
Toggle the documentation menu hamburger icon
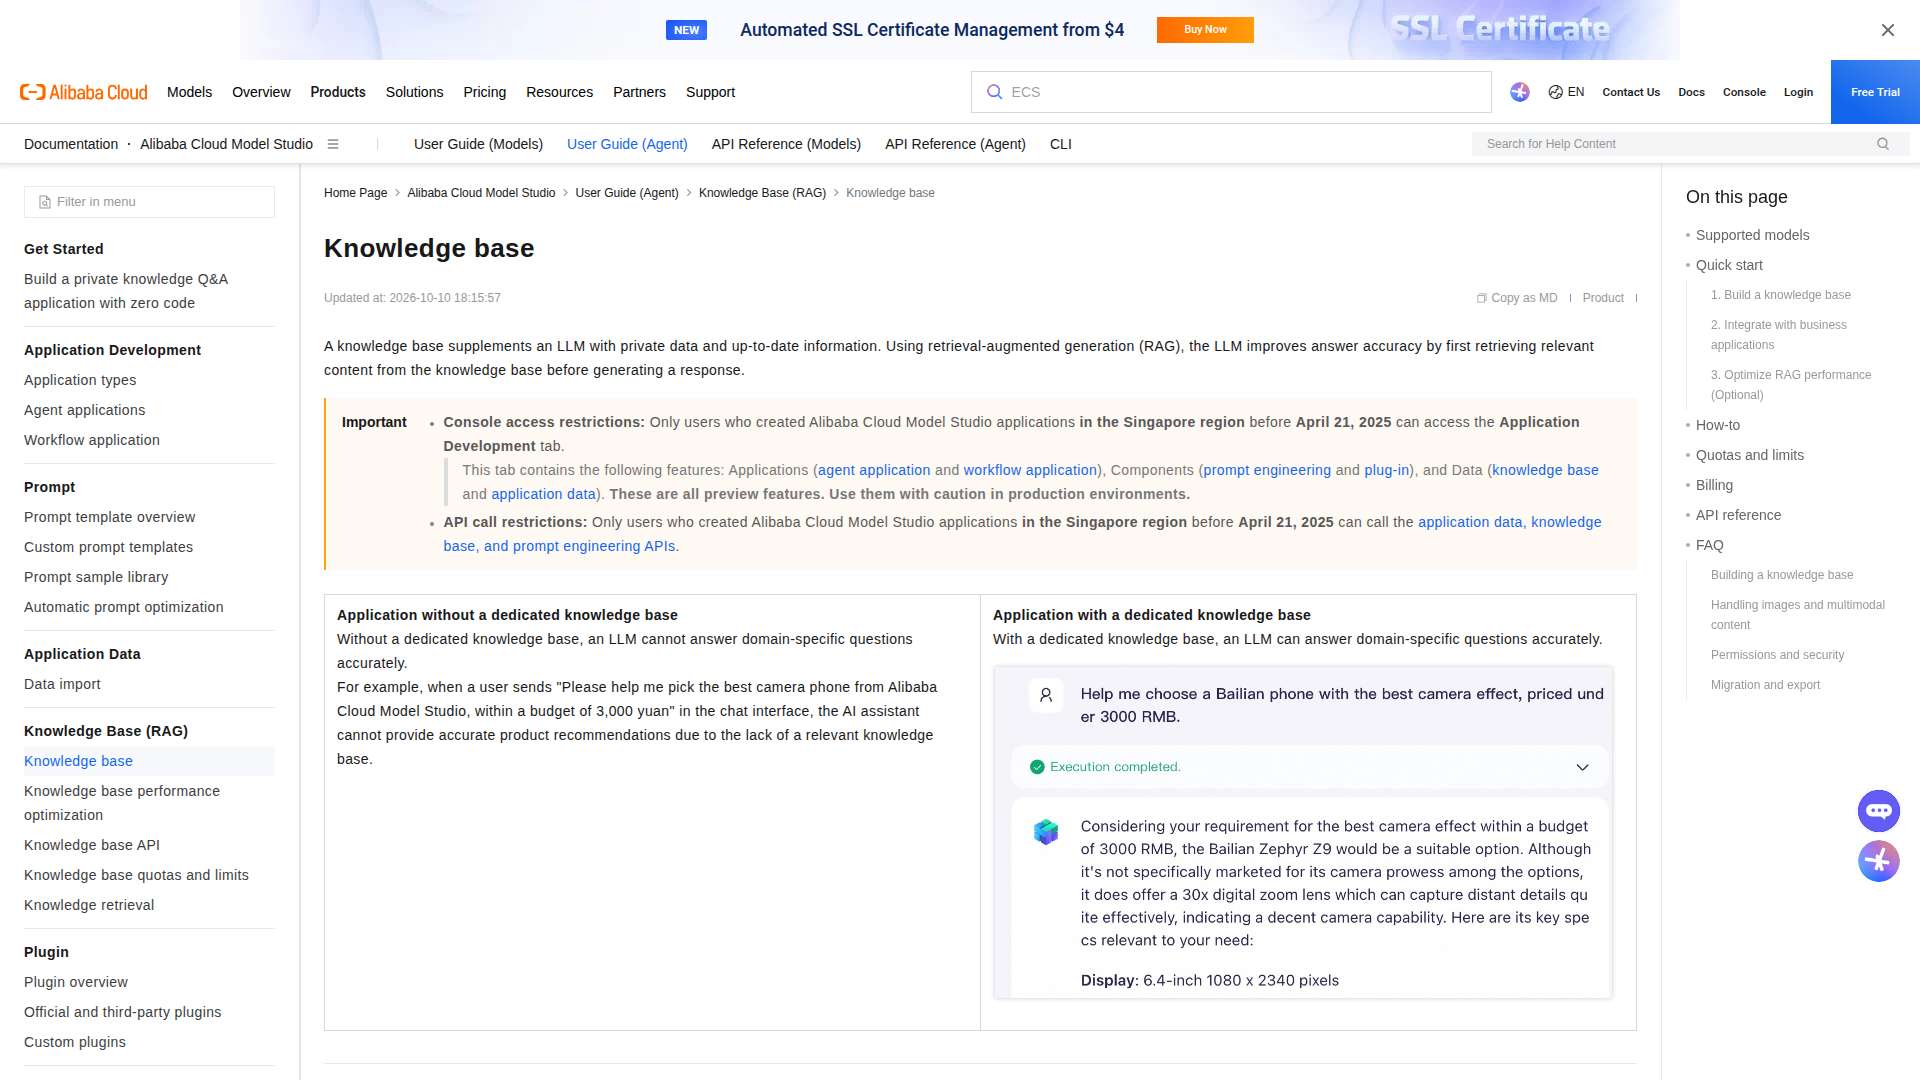click(333, 144)
